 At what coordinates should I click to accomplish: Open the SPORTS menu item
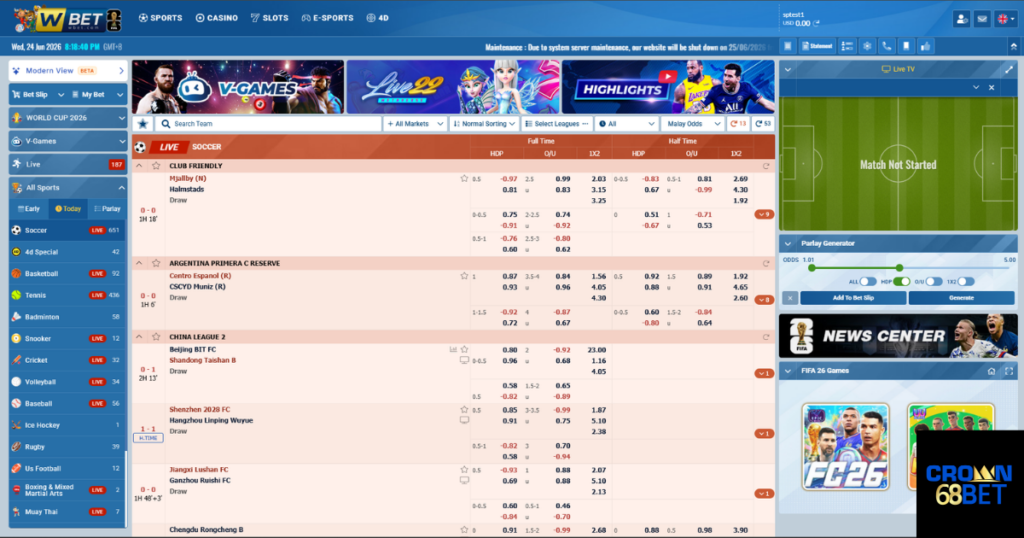click(161, 18)
